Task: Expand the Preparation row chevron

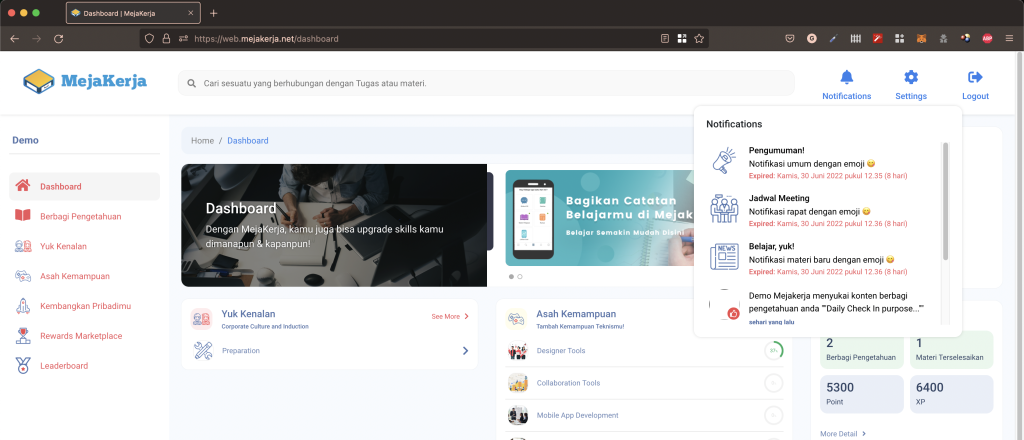Action: pos(466,351)
